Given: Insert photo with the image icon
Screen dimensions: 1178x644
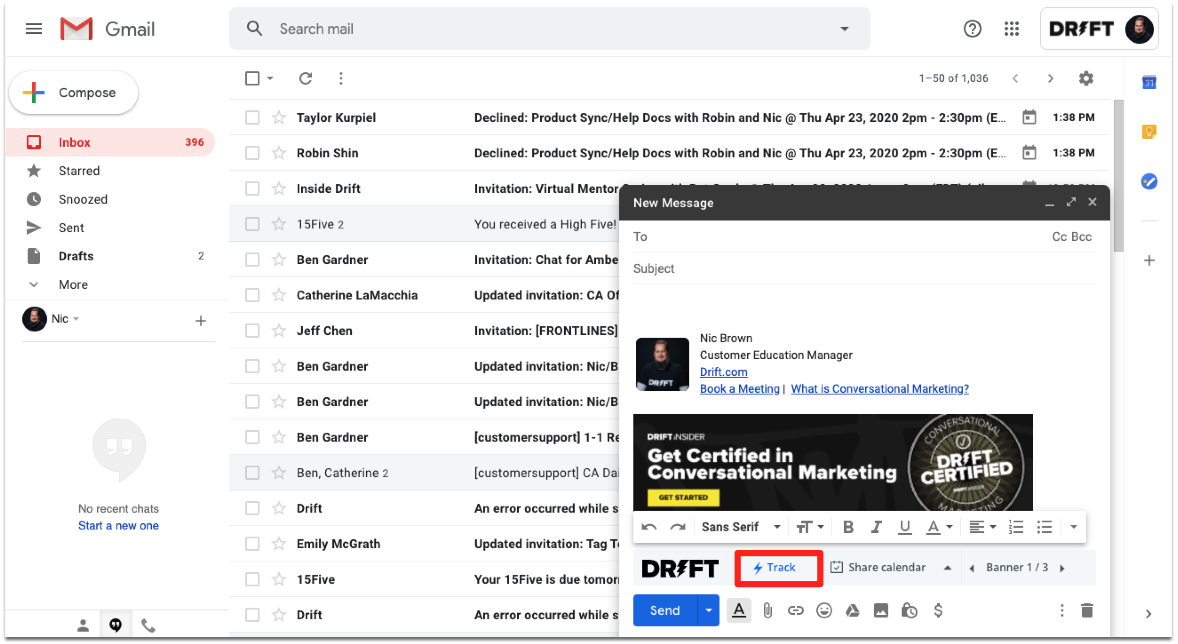Looking at the screenshot, I should click(880, 611).
